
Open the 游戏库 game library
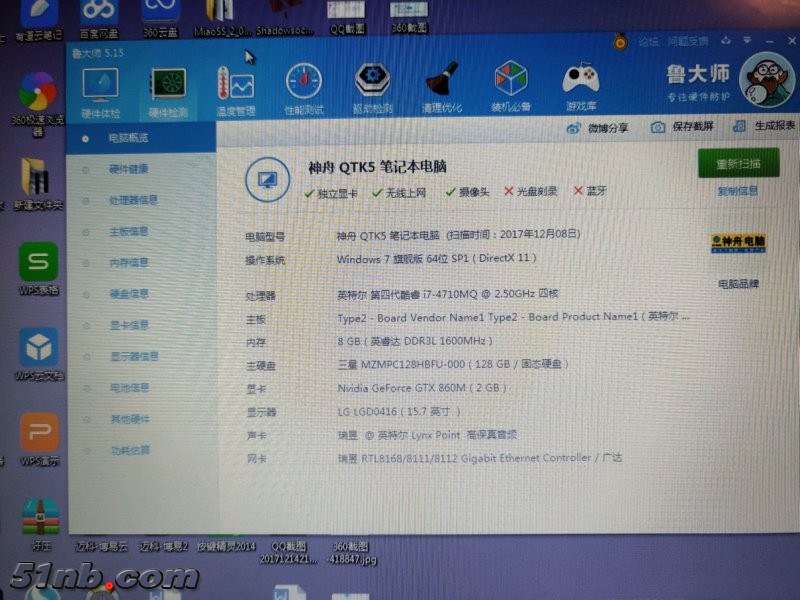pos(581,86)
